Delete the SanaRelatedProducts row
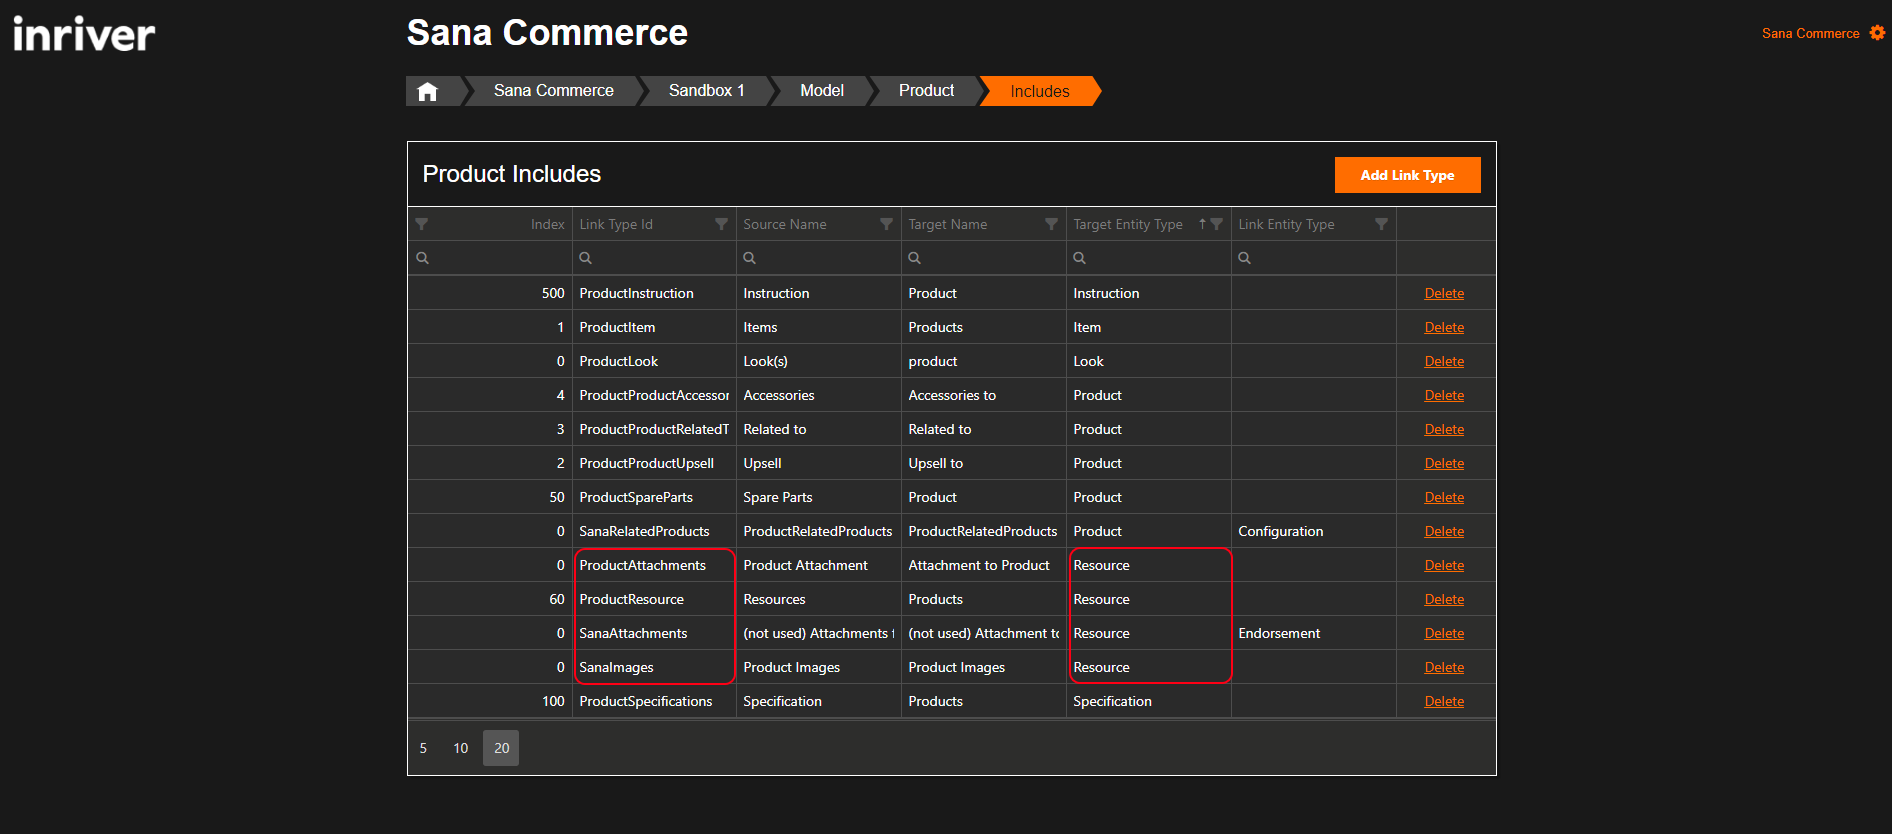 coord(1444,531)
